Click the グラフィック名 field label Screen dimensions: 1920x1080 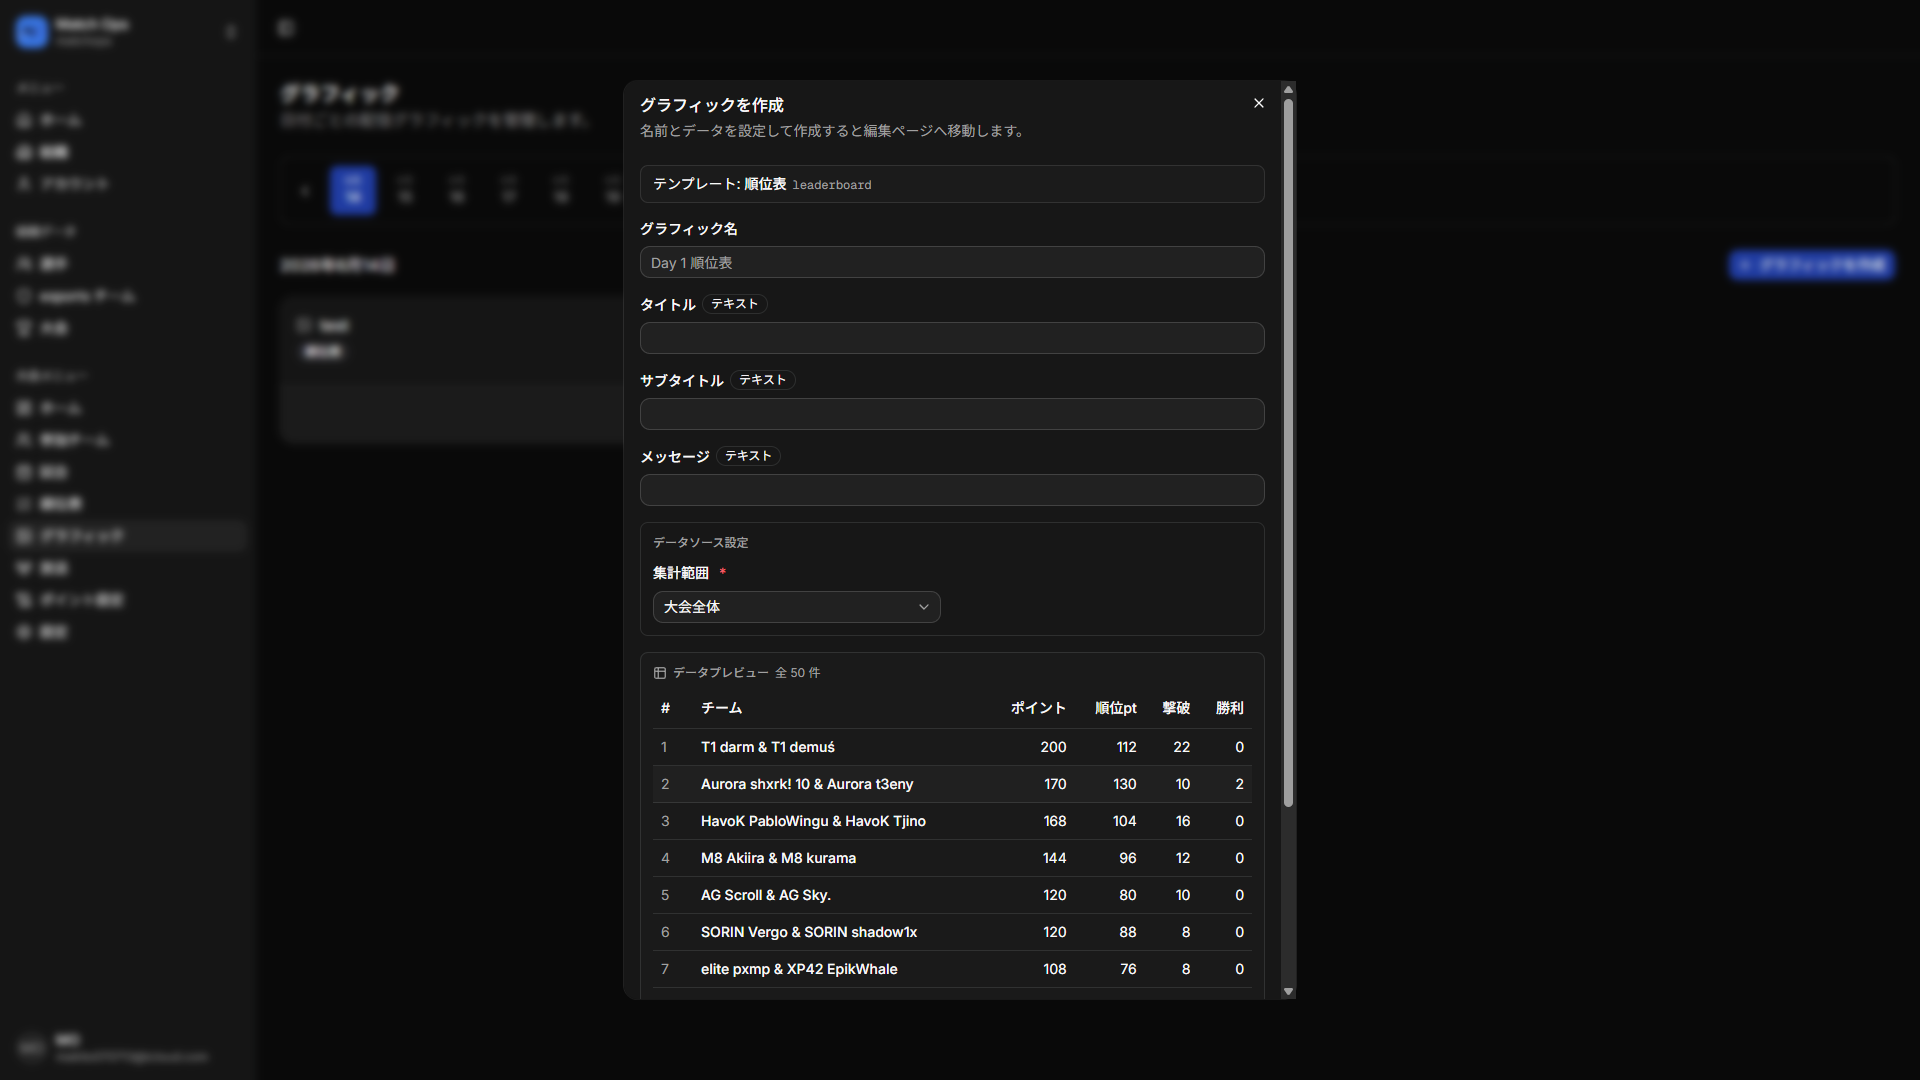tap(689, 229)
